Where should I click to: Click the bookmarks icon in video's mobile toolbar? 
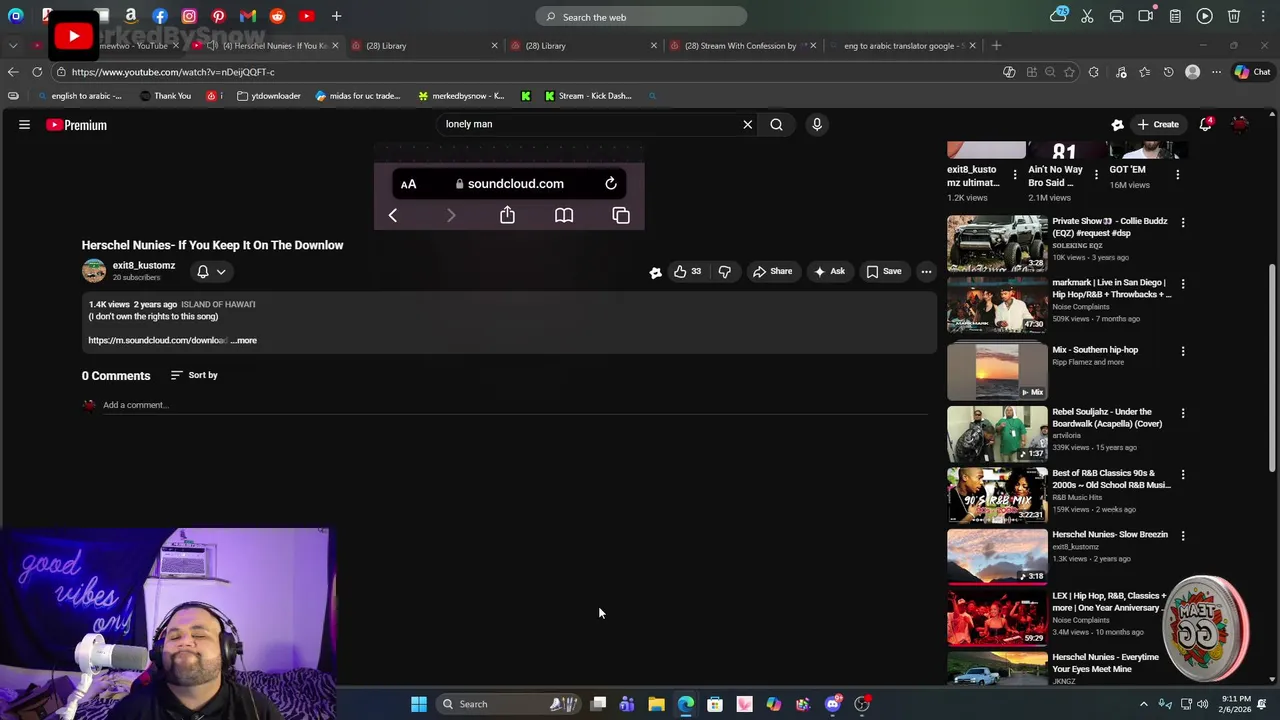click(x=564, y=215)
